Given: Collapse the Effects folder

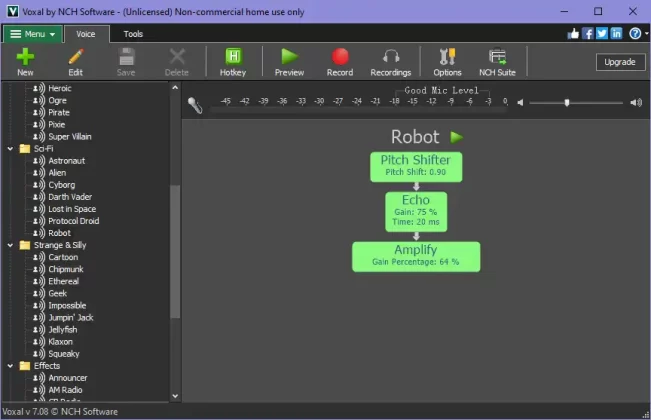Looking at the screenshot, I should [x=10, y=366].
